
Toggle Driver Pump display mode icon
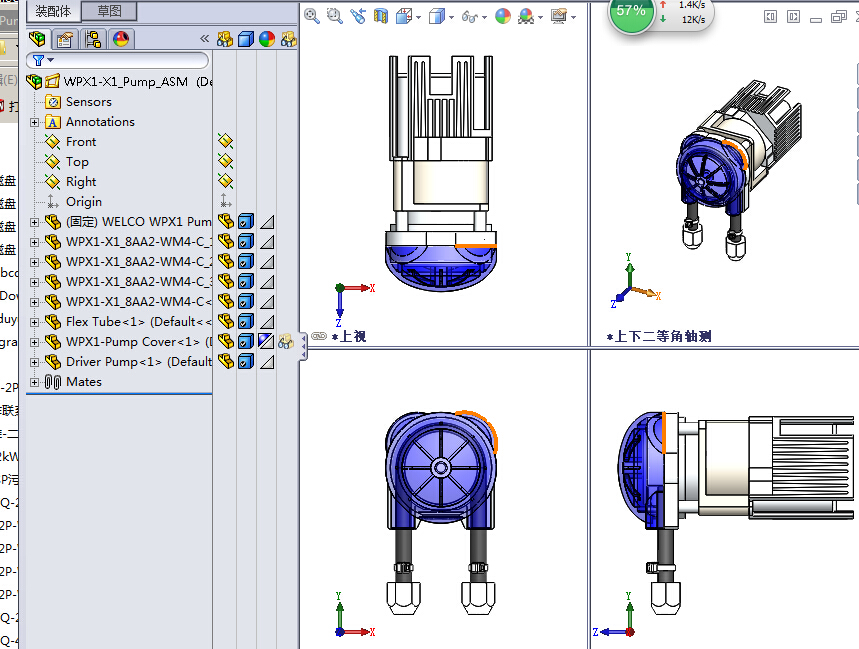(246, 362)
